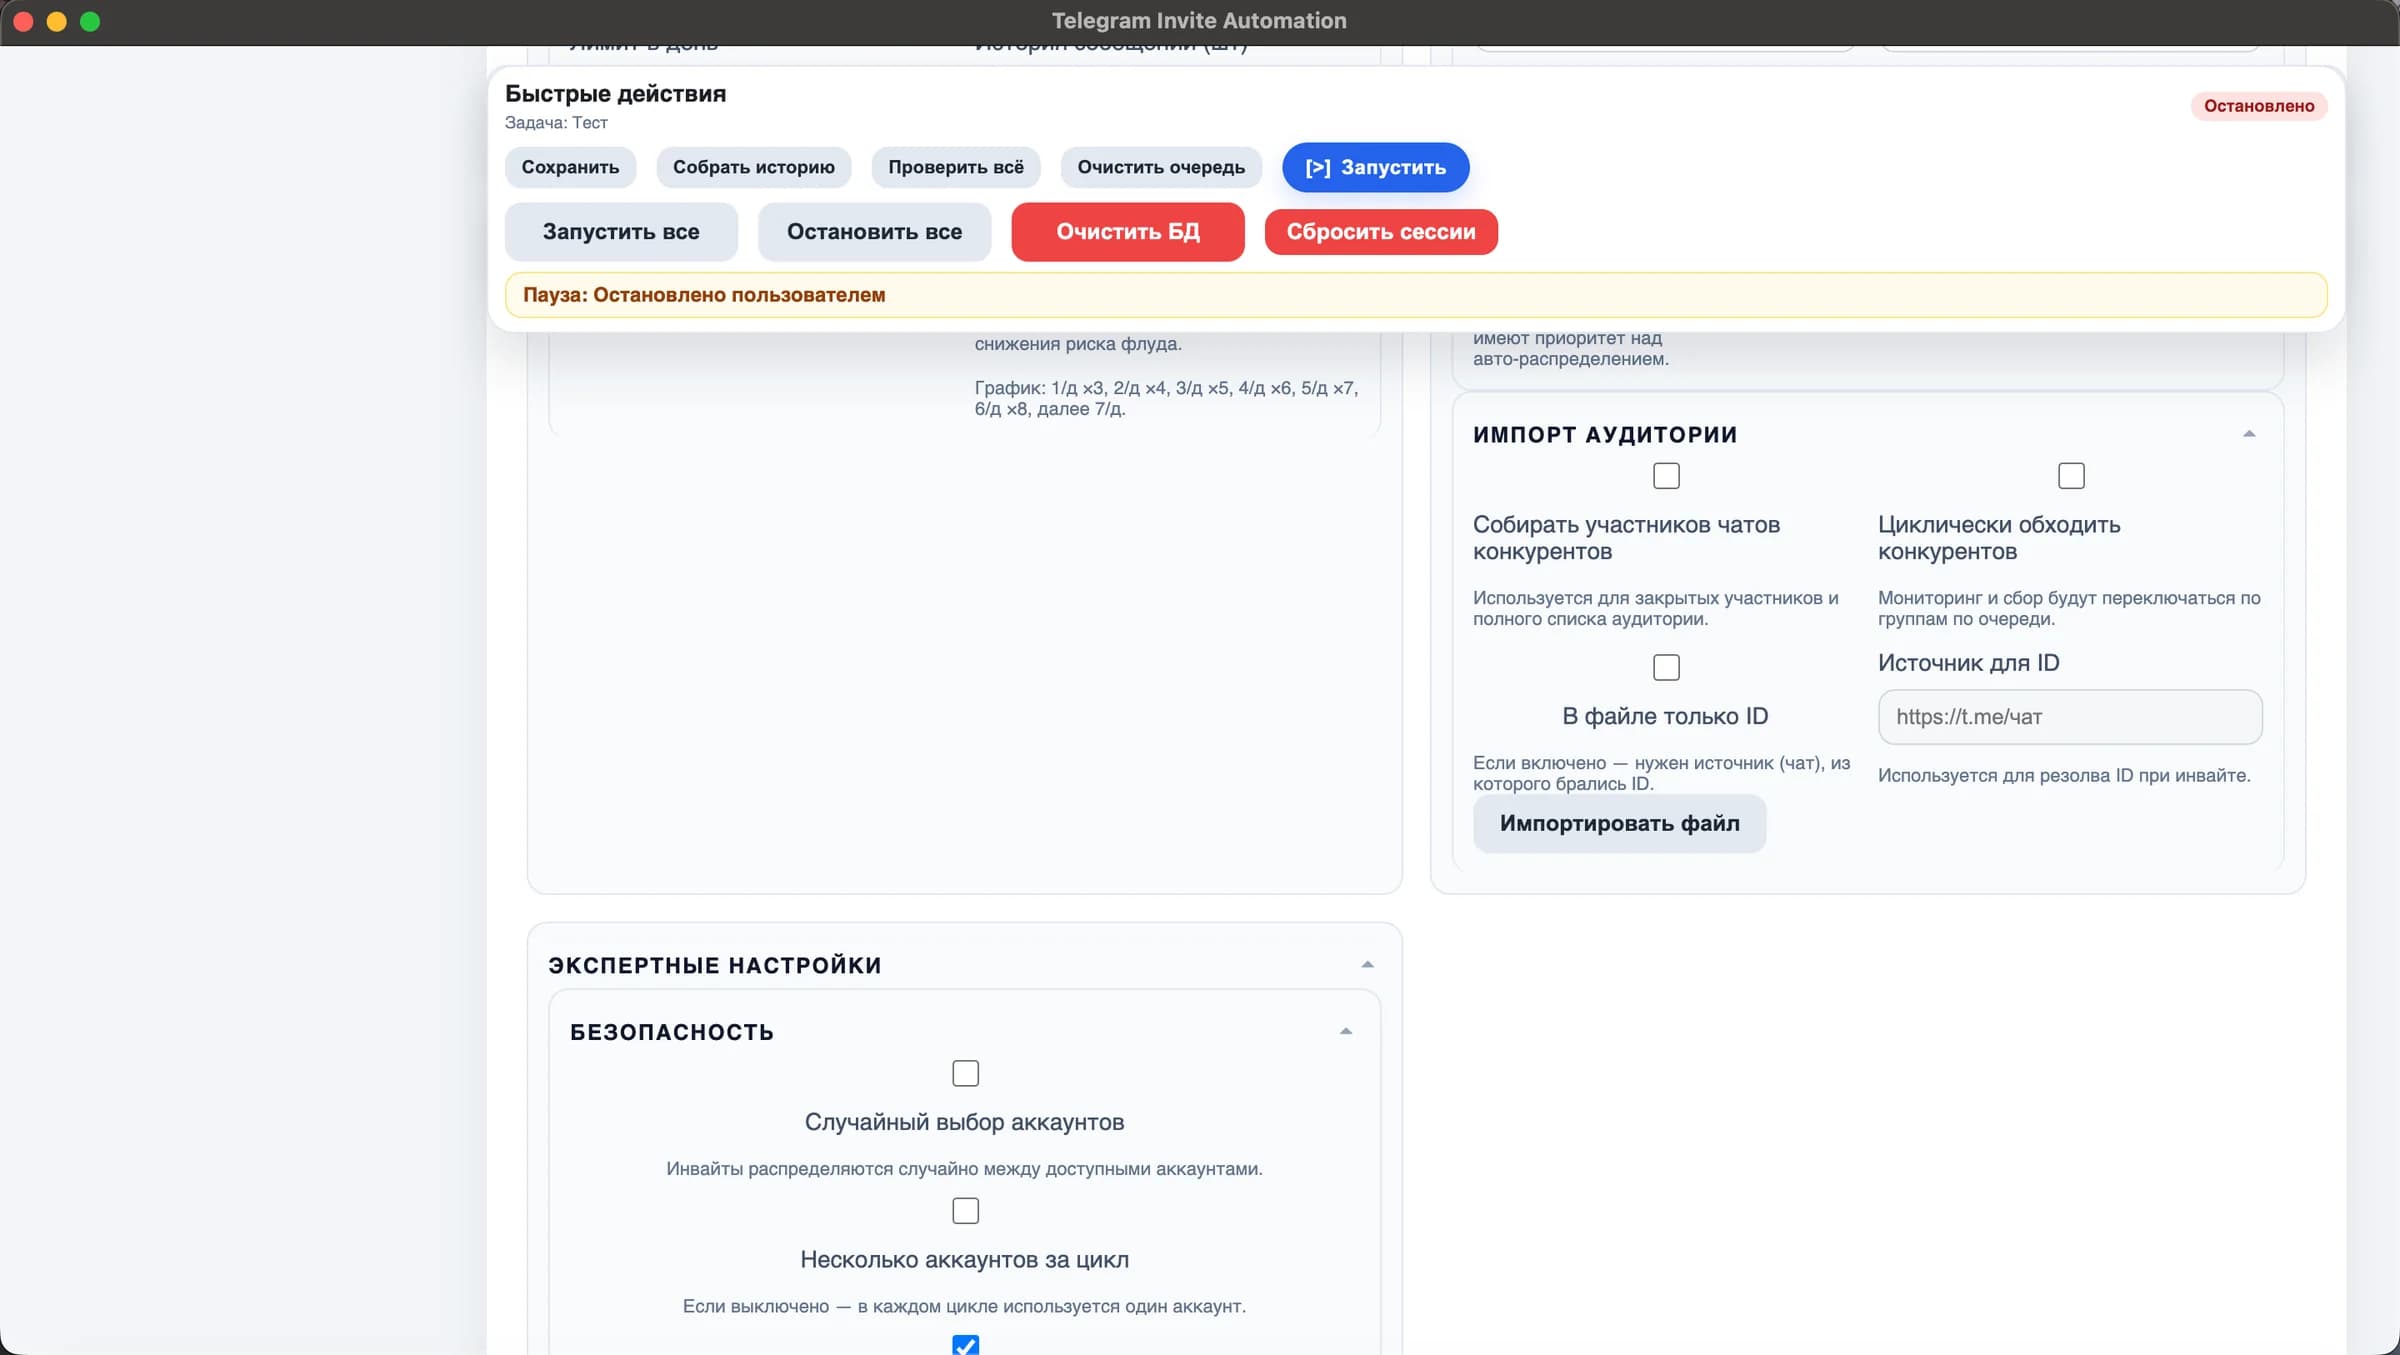Click the red Сбросить сессии button
This screenshot has height=1355, width=2400.
point(1381,232)
